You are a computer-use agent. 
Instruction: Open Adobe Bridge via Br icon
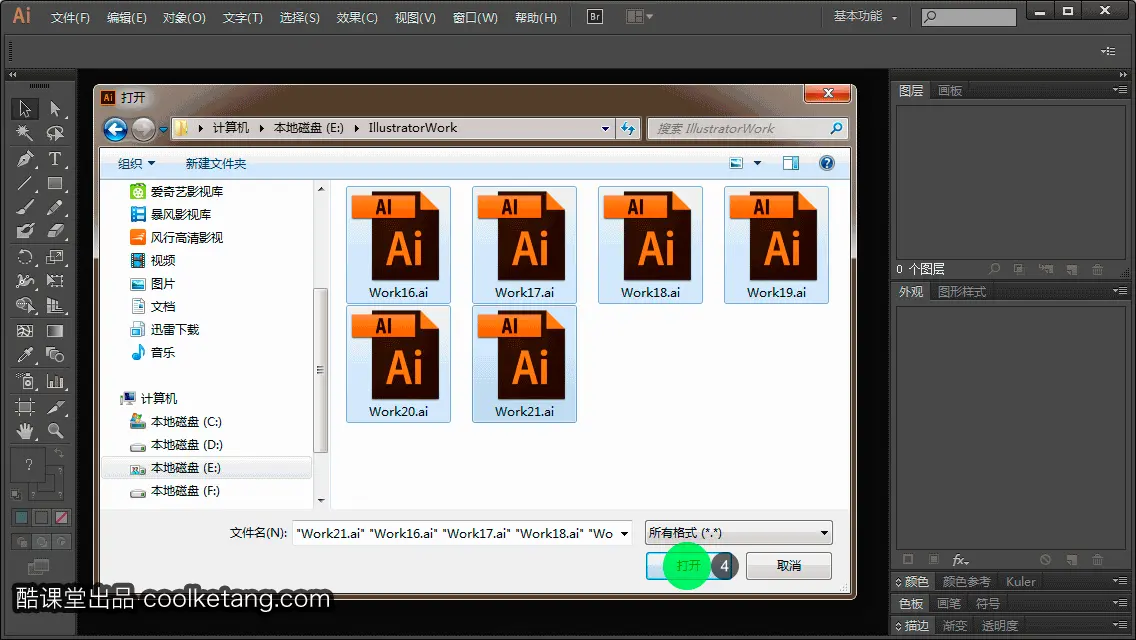(595, 16)
